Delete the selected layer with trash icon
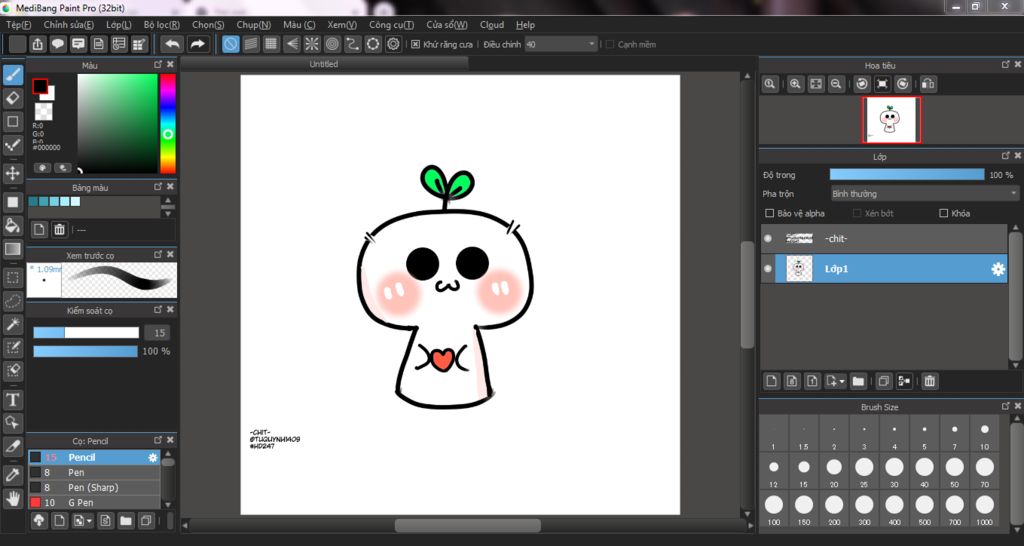The width and height of the screenshot is (1024, 546). 930,381
